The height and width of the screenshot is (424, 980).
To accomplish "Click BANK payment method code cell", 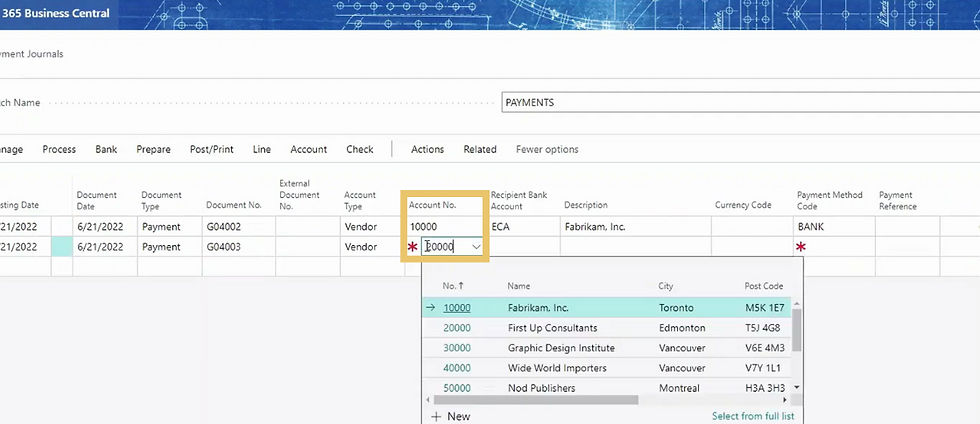I will point(834,226).
